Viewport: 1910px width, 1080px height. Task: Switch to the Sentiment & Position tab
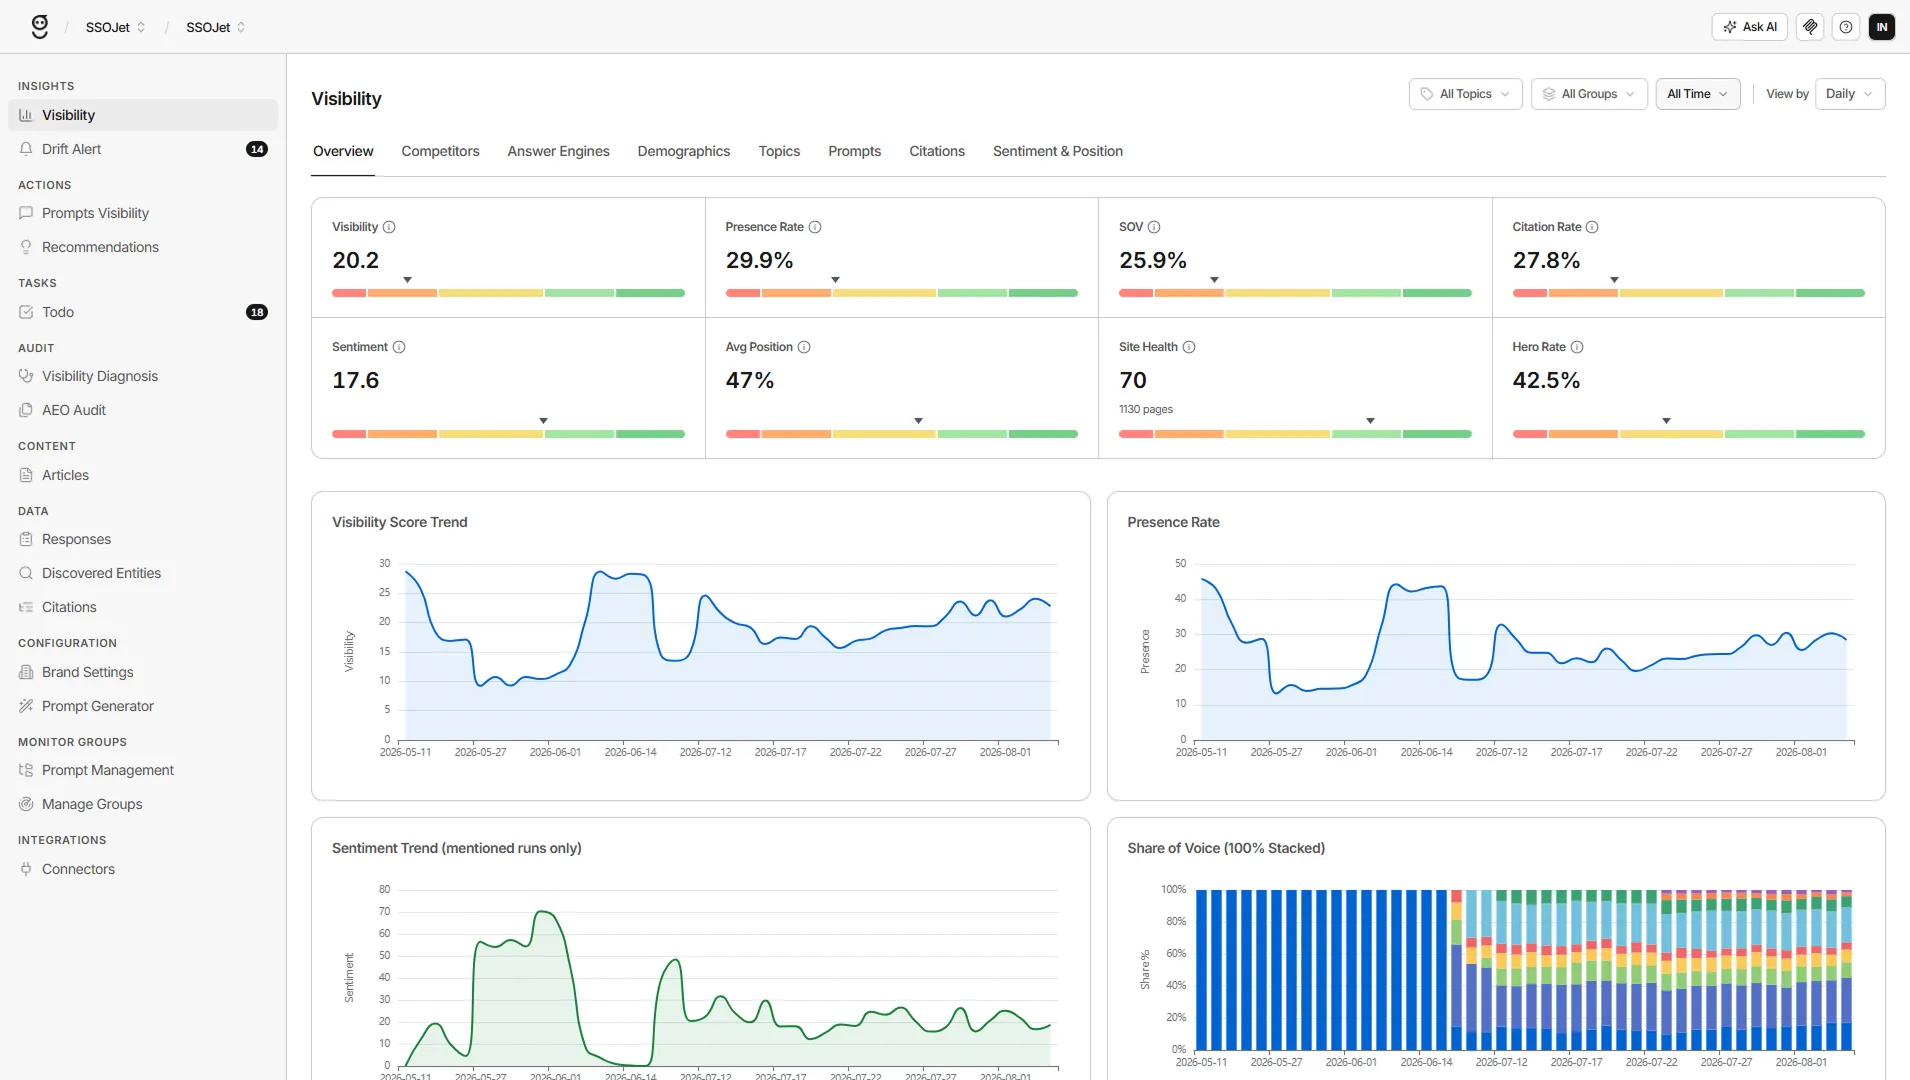click(1058, 151)
